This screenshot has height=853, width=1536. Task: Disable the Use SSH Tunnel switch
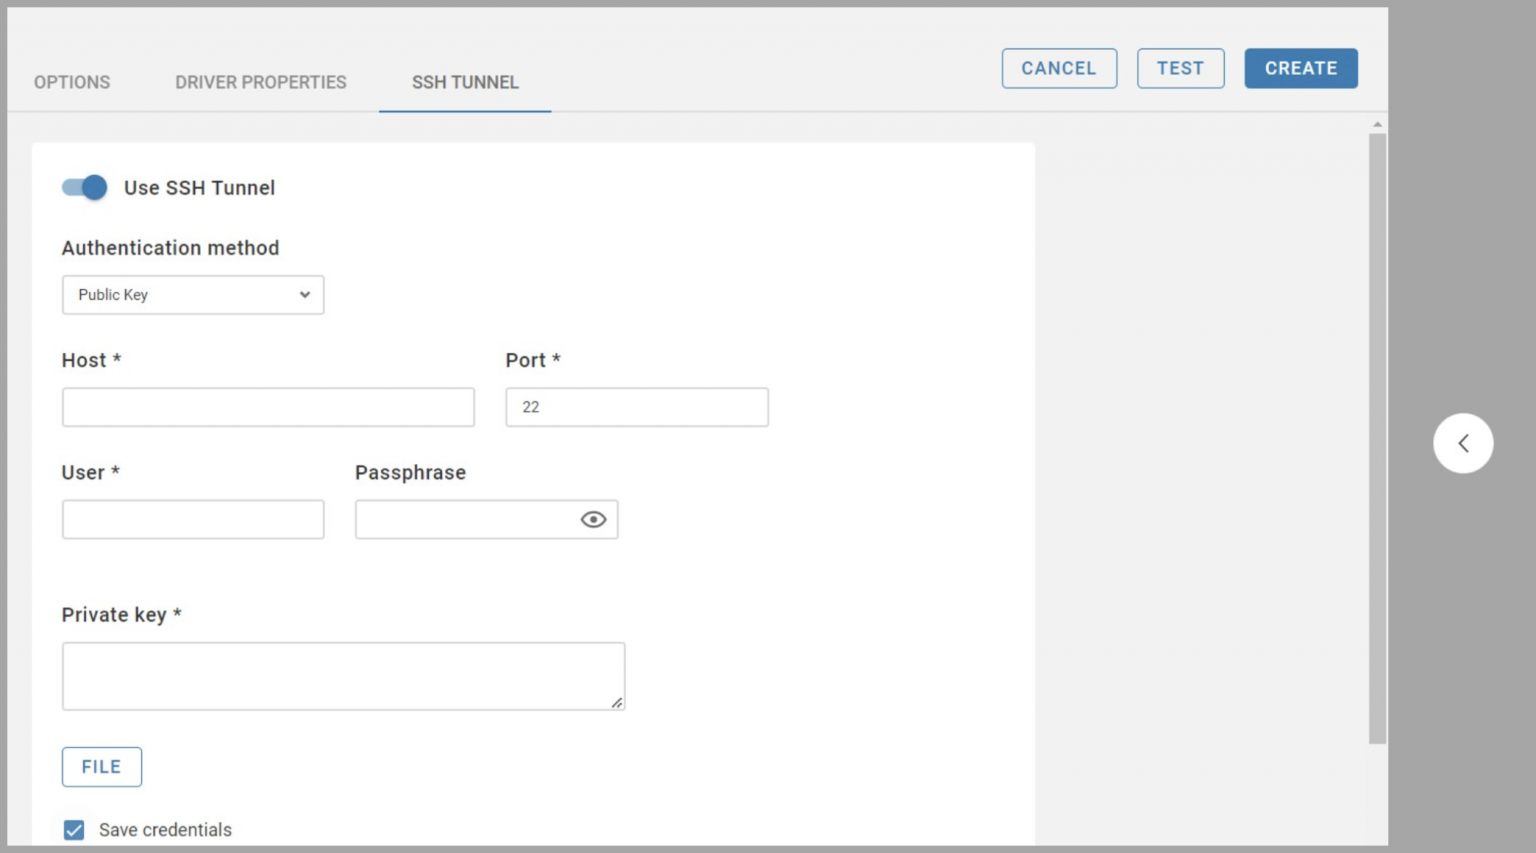[84, 187]
